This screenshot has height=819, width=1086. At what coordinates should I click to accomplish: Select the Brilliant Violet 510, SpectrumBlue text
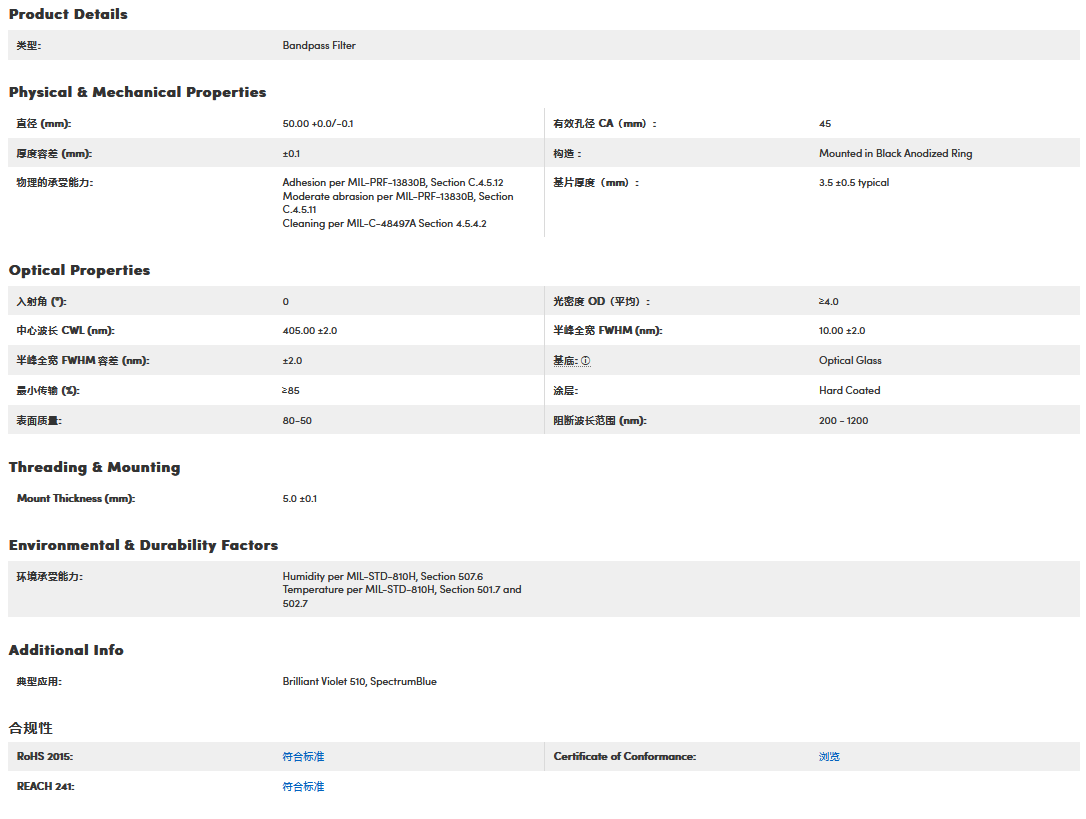[x=359, y=682]
